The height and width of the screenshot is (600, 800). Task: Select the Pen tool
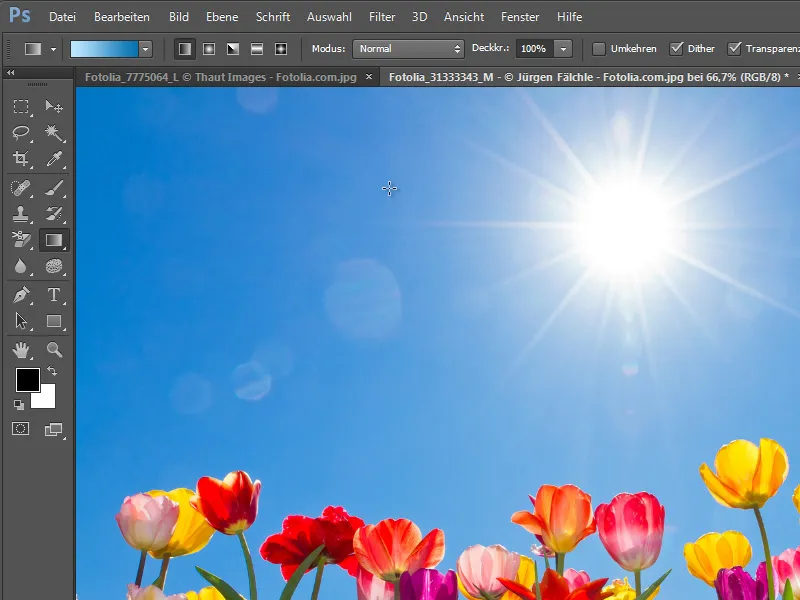(21, 295)
